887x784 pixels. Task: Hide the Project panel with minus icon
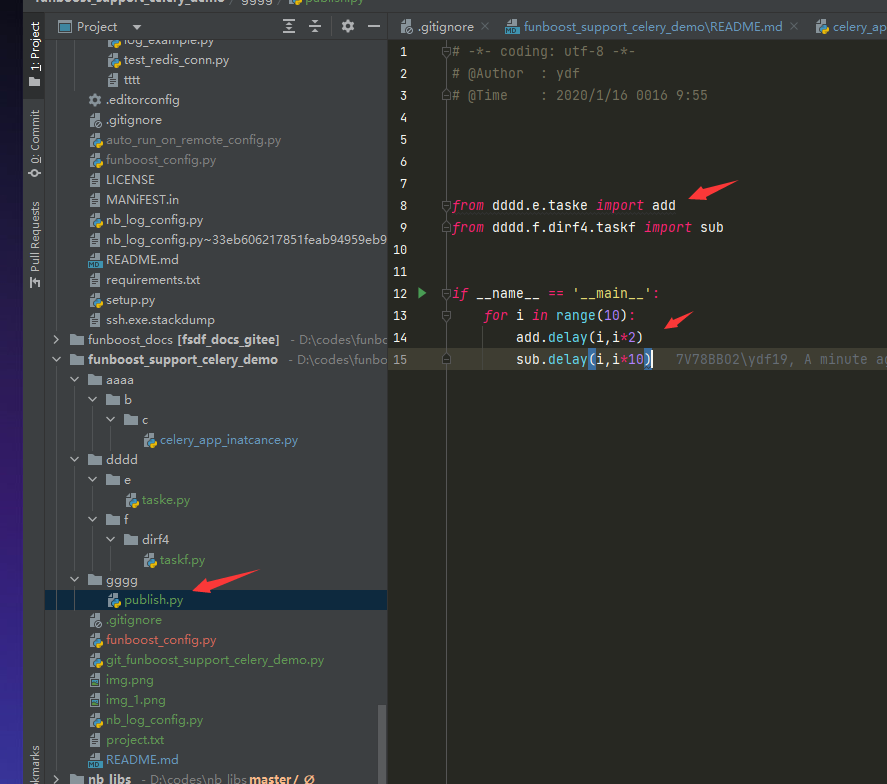point(374,26)
